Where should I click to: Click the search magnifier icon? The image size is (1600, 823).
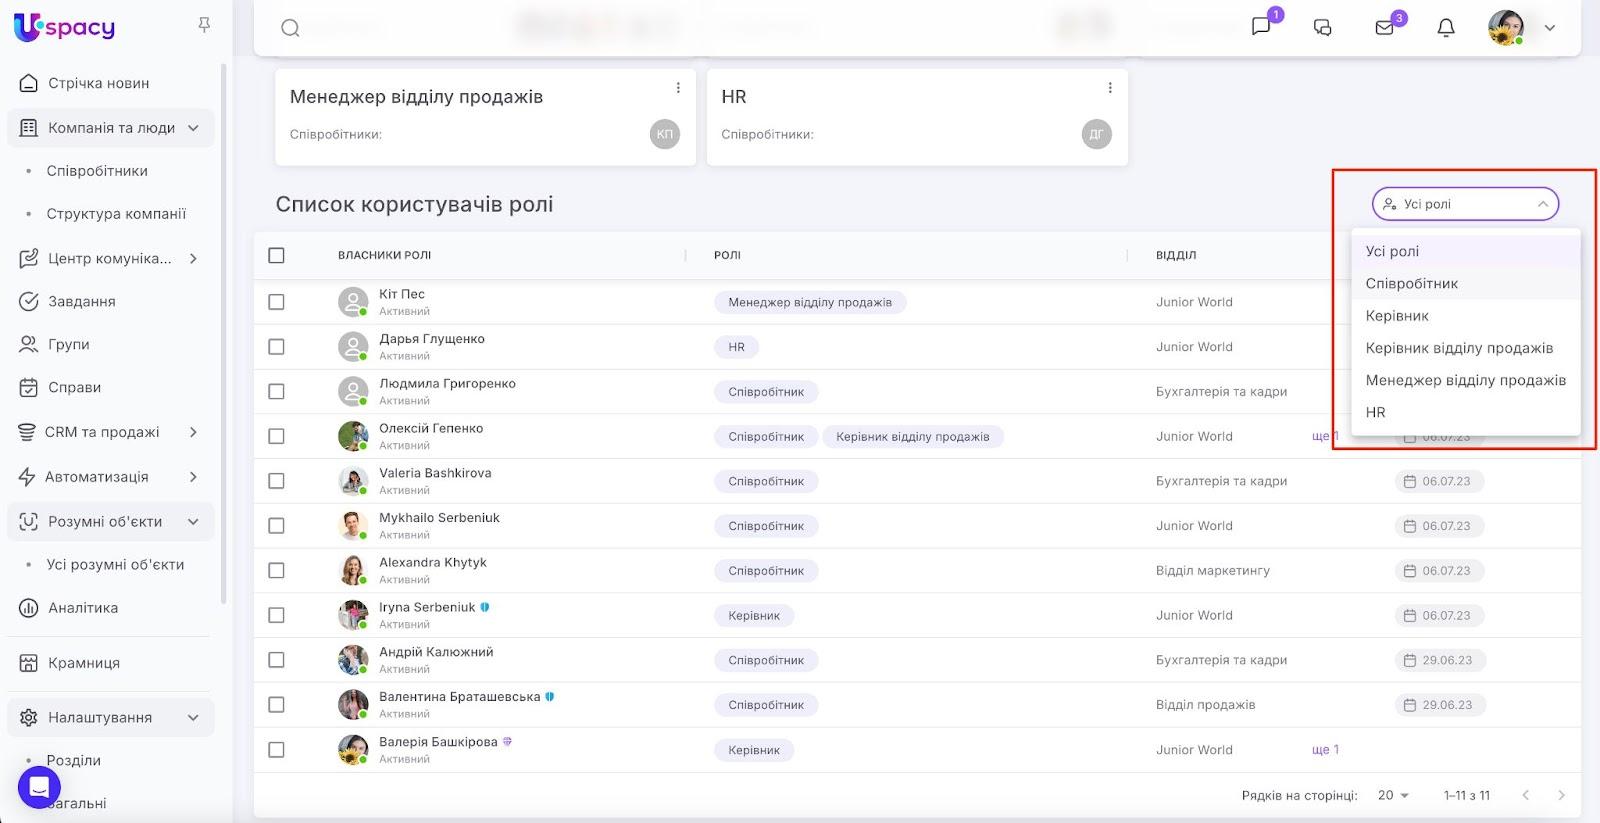pos(290,28)
